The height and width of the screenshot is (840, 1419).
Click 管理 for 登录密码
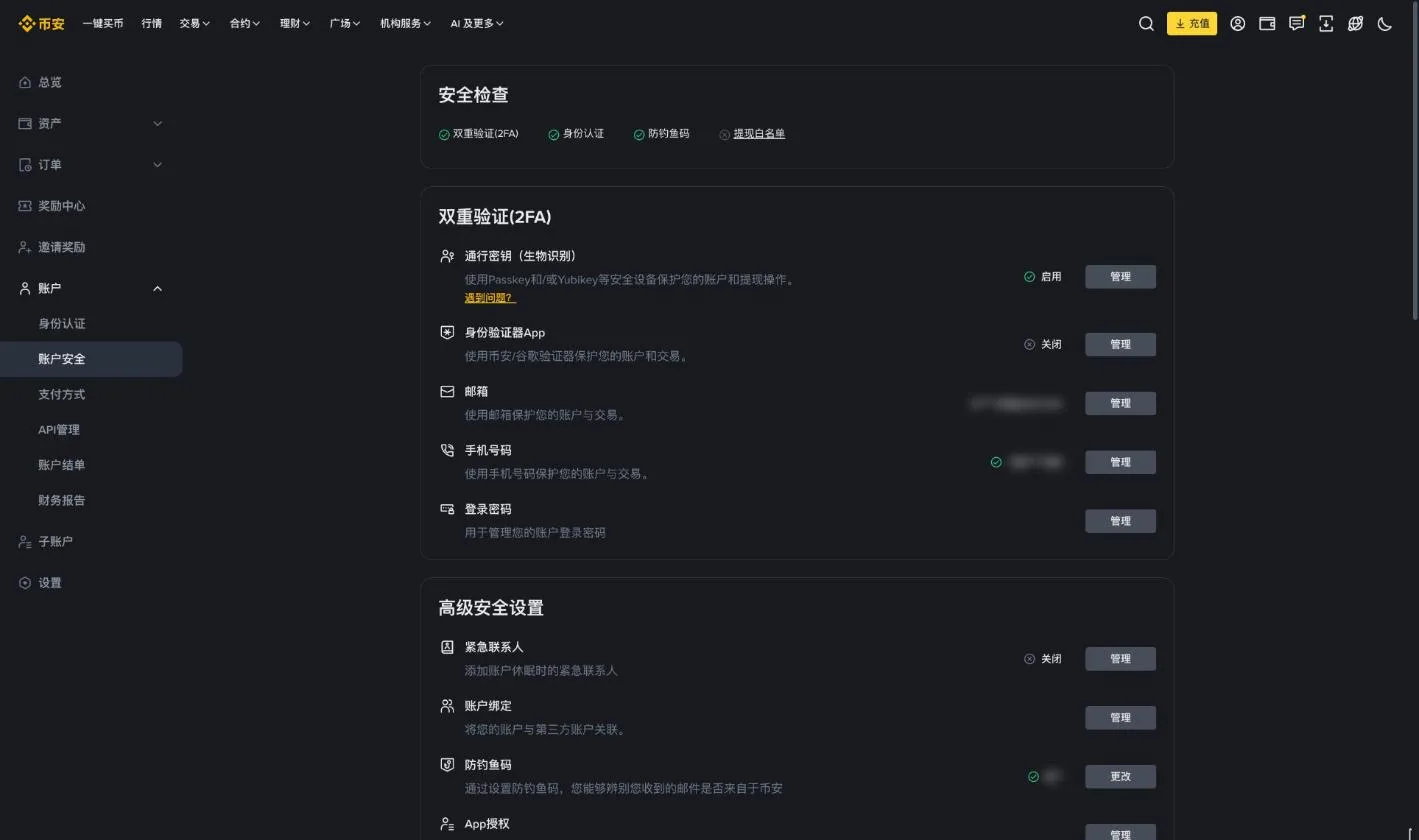(x=1120, y=521)
